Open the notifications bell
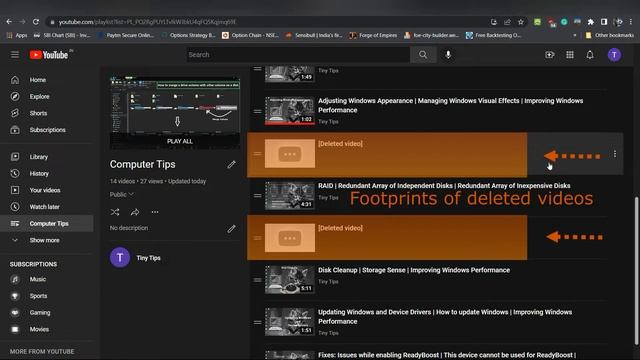The height and width of the screenshot is (360, 640). point(590,55)
